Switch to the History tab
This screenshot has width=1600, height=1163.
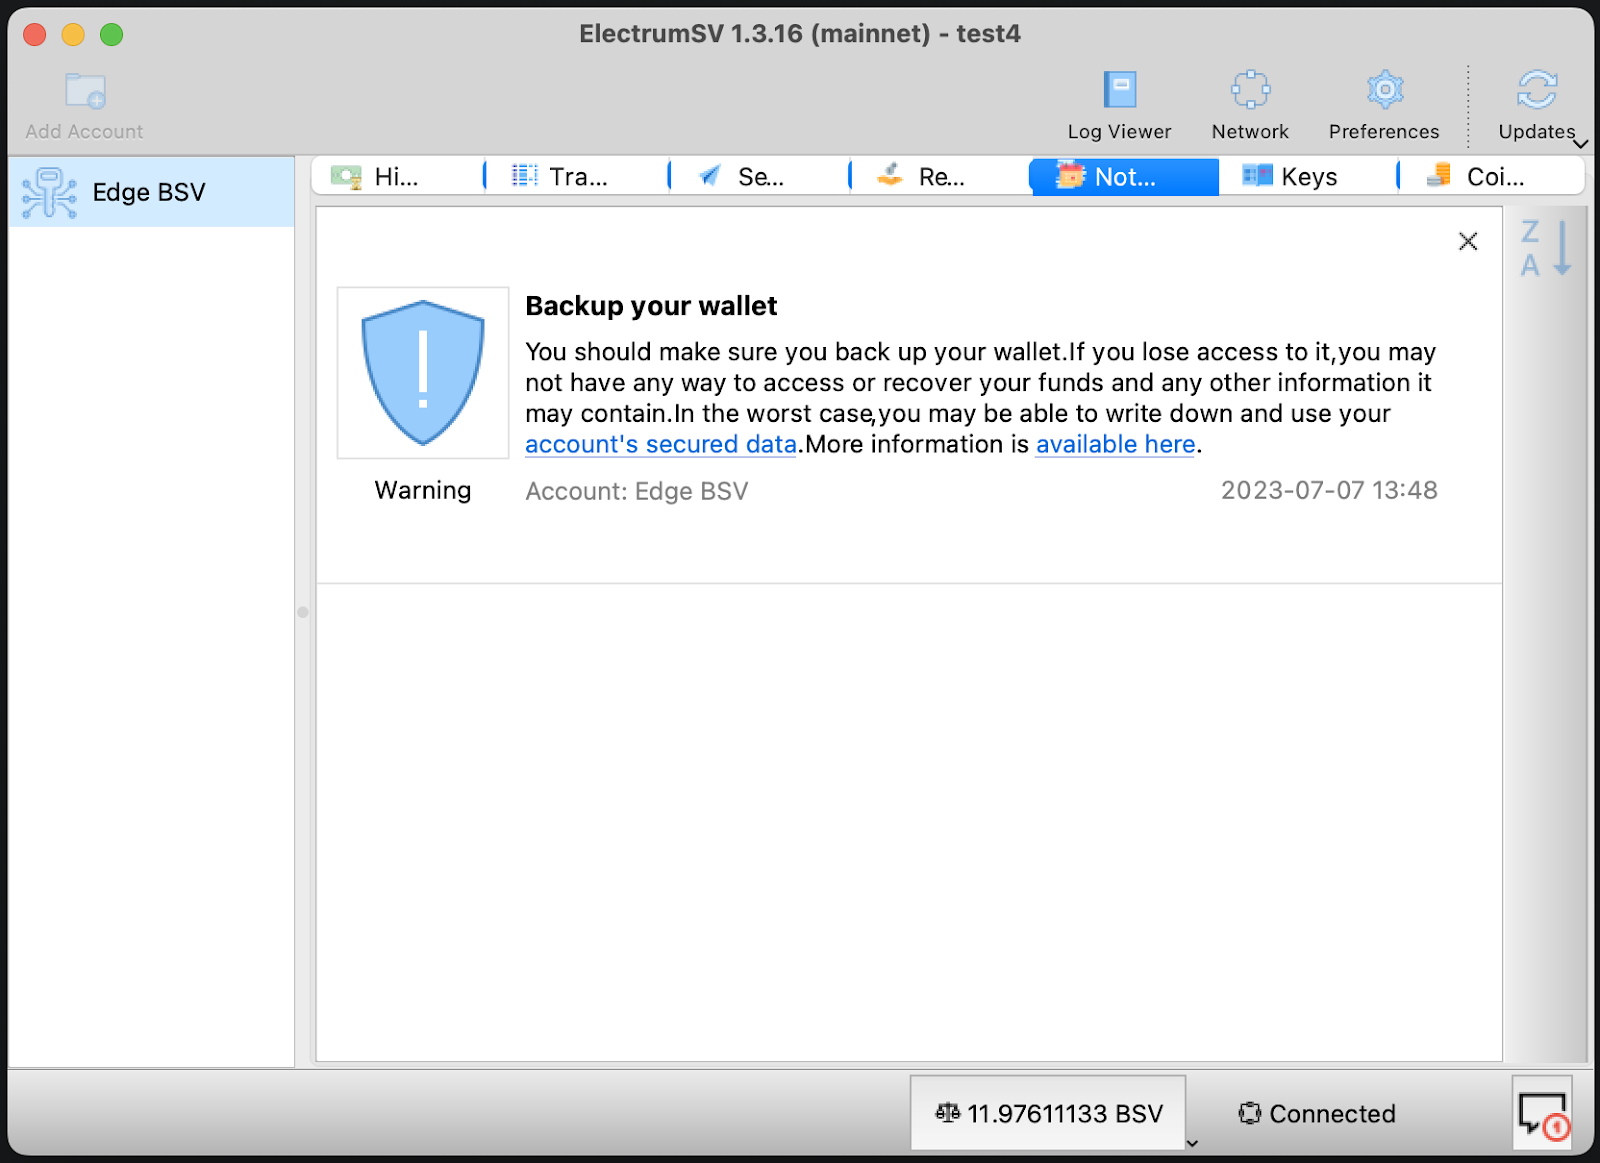click(x=396, y=177)
